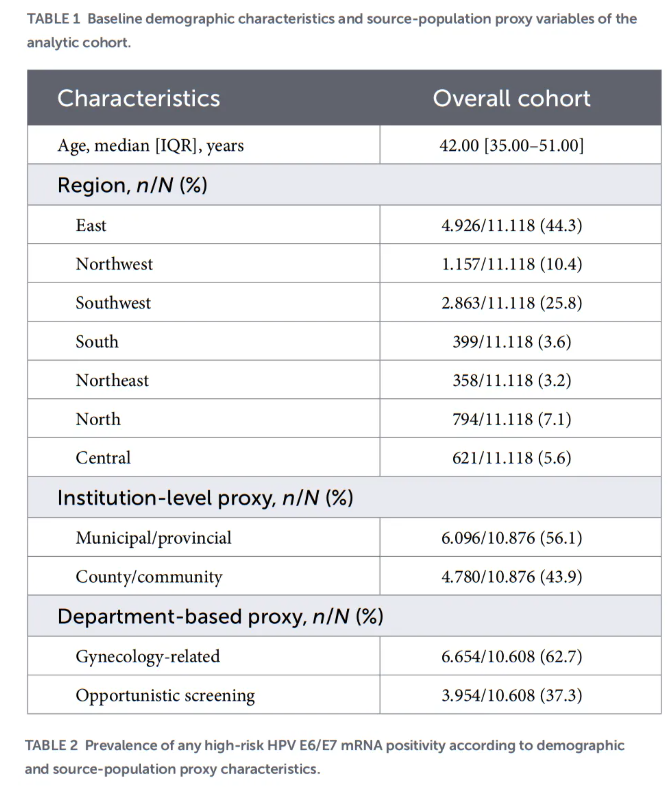Screen dimensions: 669x787
Task: Click the Gynecology-related row label
Action: (148, 657)
